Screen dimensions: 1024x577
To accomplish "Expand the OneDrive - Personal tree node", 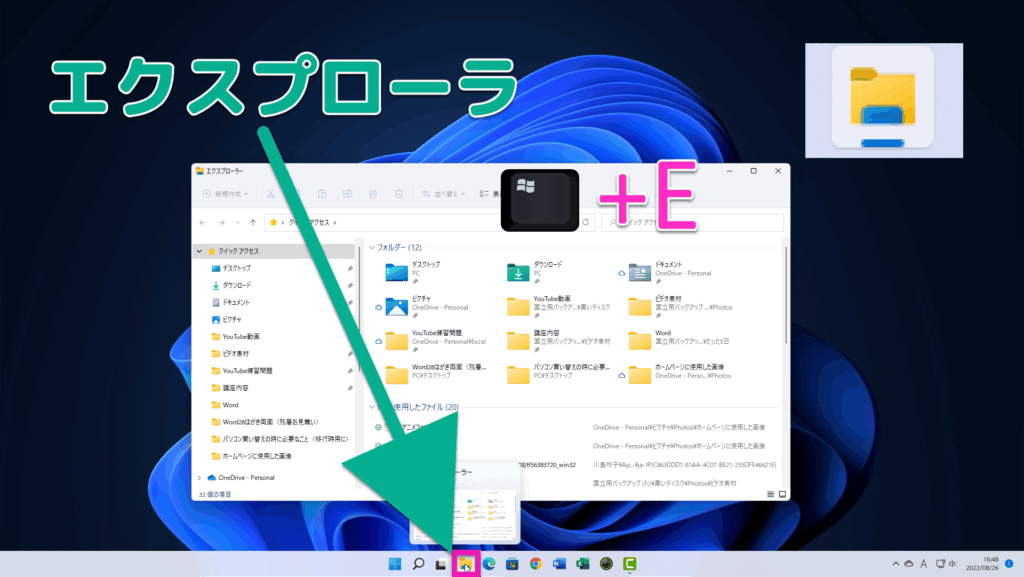I will (x=199, y=478).
